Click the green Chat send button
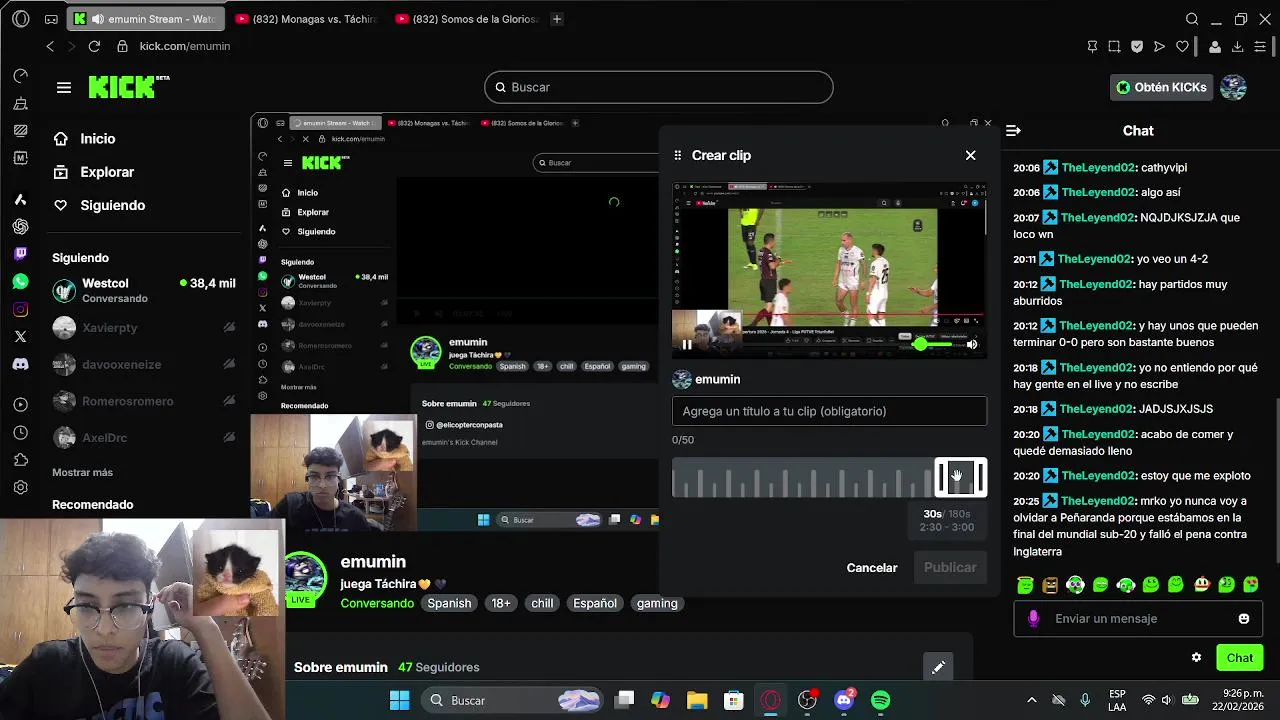Screen dimensions: 1280x720 [1240, 658]
